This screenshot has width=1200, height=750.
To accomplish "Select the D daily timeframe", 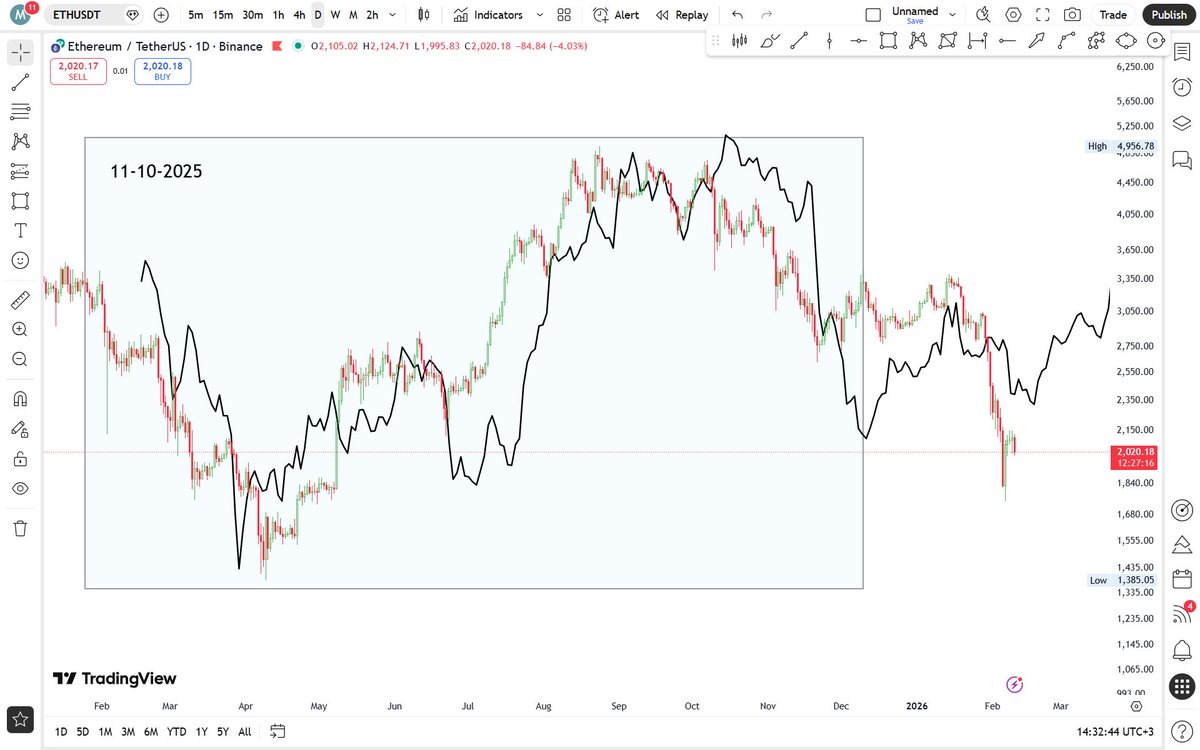I will click(x=318, y=15).
